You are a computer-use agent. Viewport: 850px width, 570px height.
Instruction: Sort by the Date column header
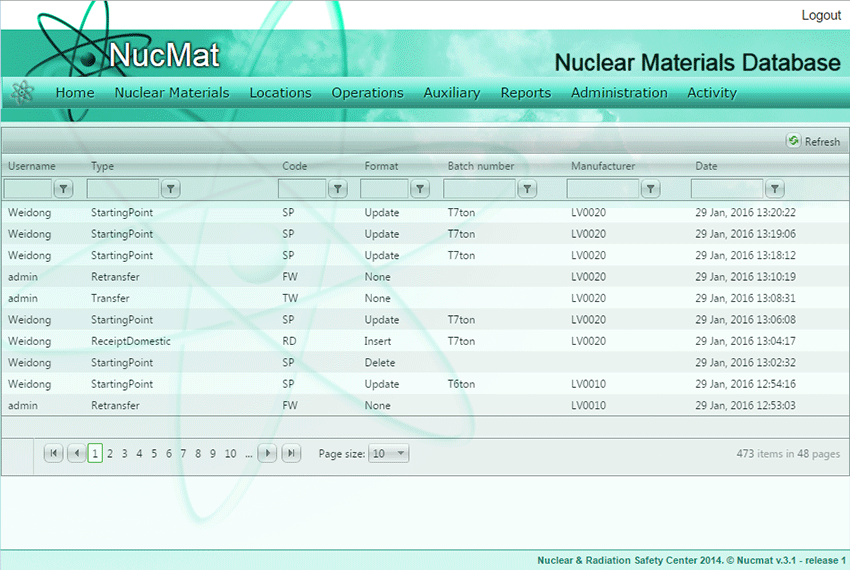[x=706, y=166]
